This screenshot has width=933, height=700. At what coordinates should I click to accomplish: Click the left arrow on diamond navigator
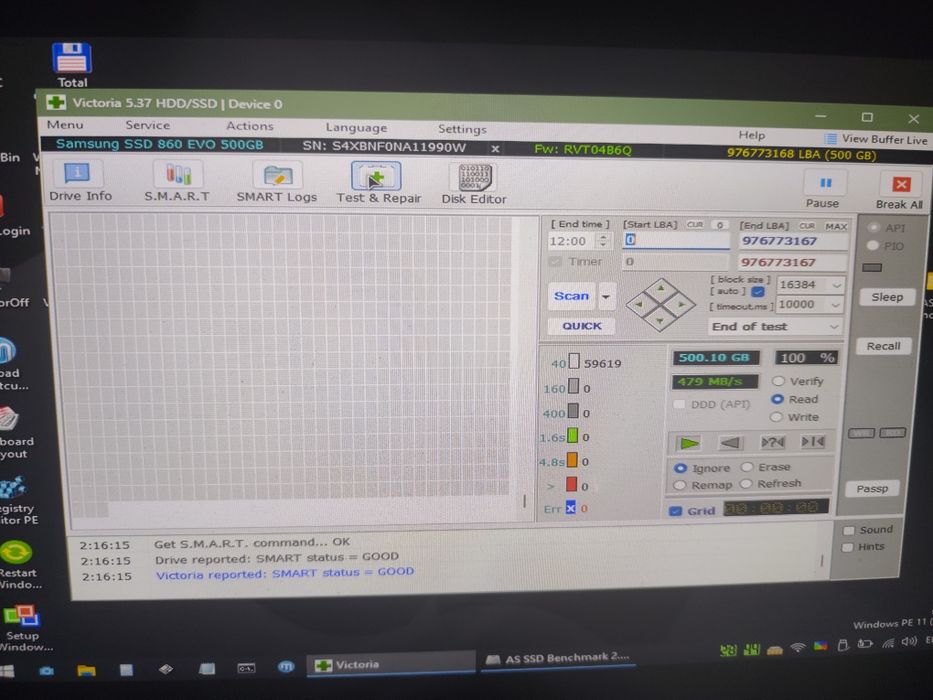(x=638, y=304)
